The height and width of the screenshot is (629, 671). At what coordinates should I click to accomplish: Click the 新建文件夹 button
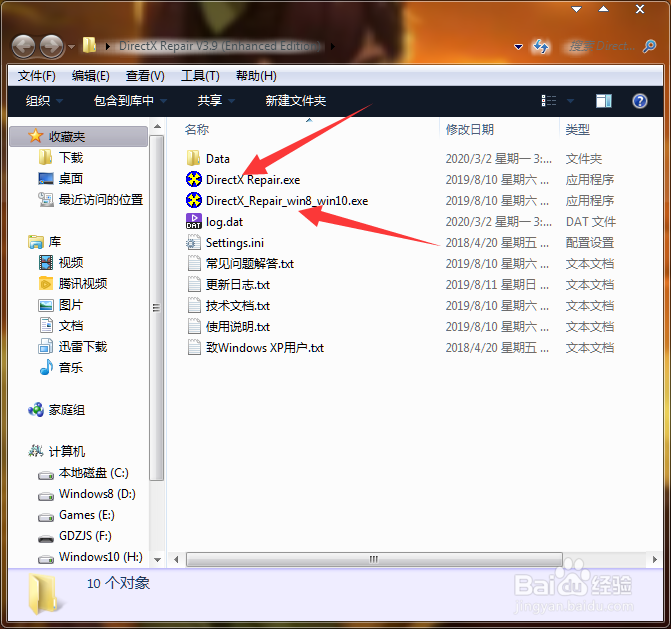(x=296, y=101)
